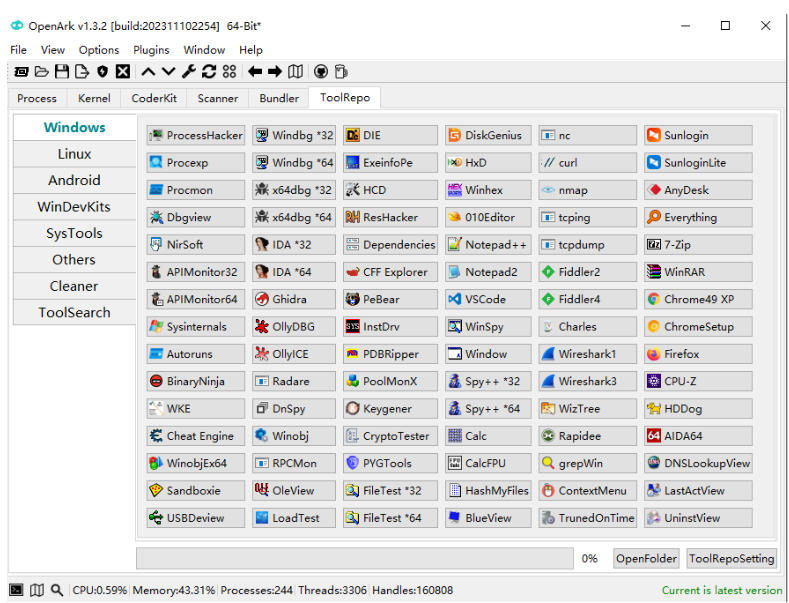
Task: Click the ToolRepoSetting button
Action: pos(731,559)
